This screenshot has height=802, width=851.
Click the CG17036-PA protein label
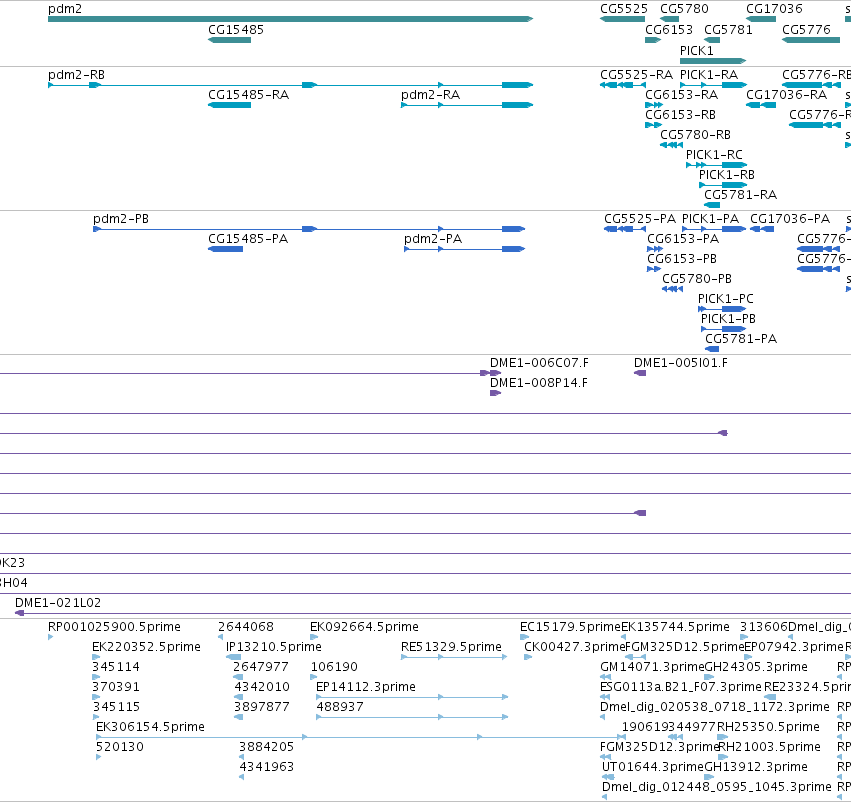click(790, 219)
